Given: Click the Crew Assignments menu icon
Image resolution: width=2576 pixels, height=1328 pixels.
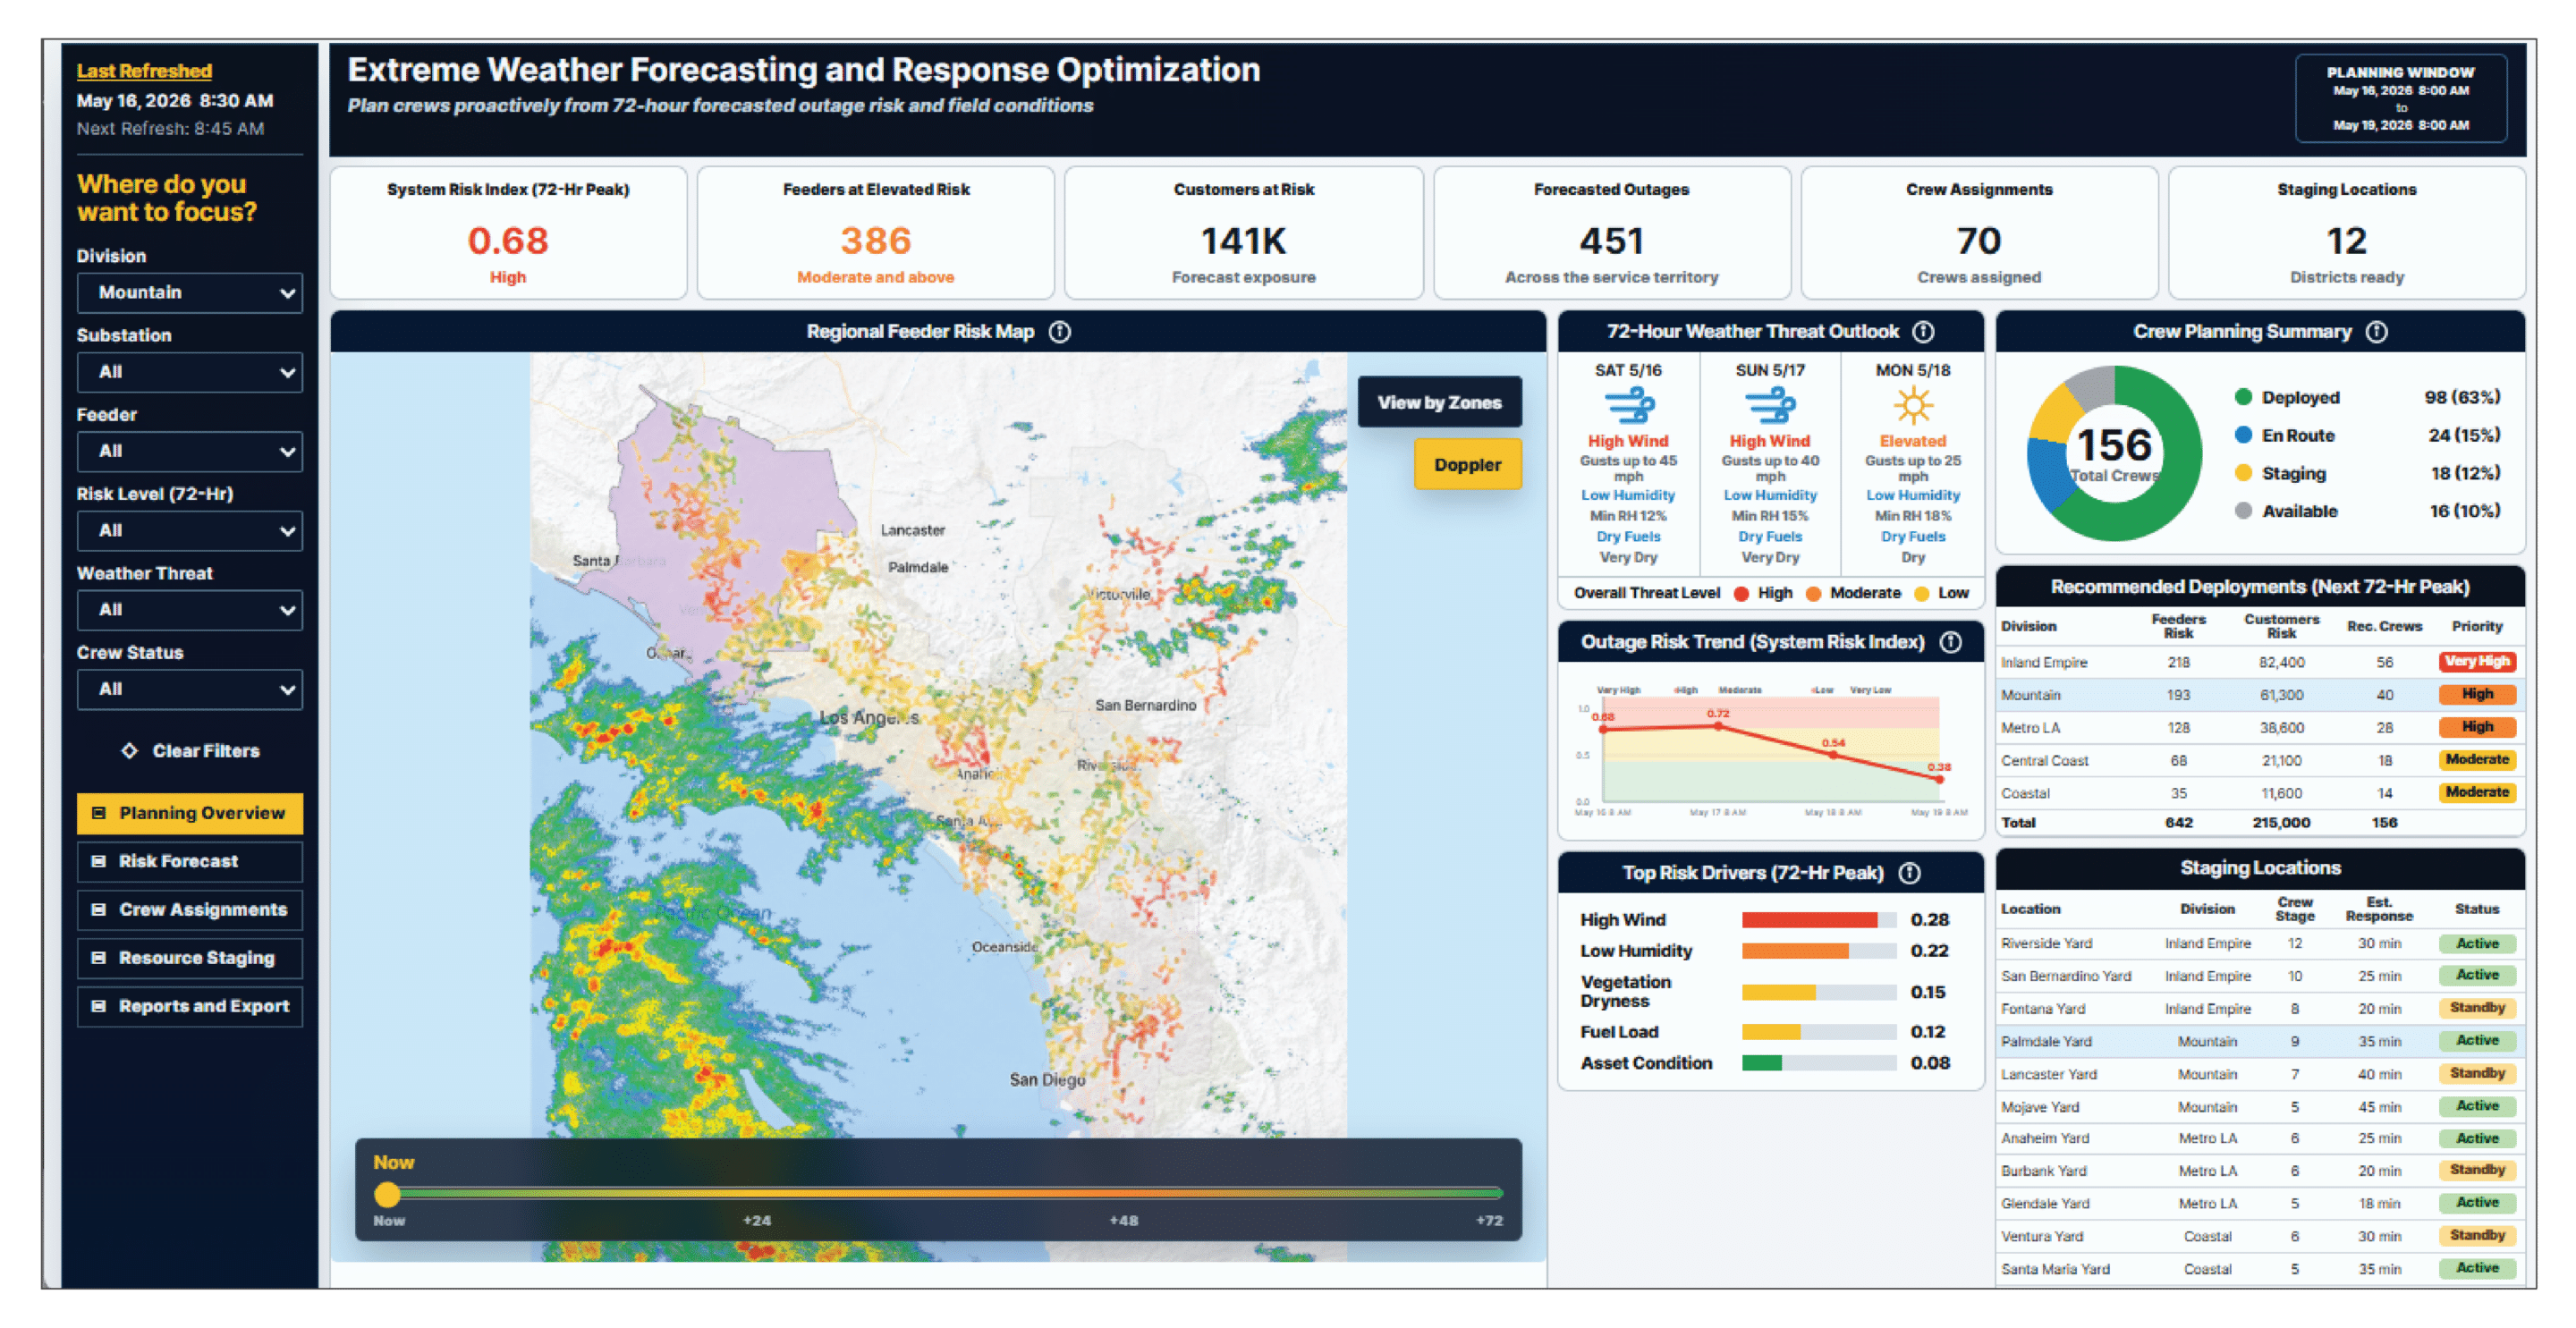Looking at the screenshot, I should click(x=99, y=910).
